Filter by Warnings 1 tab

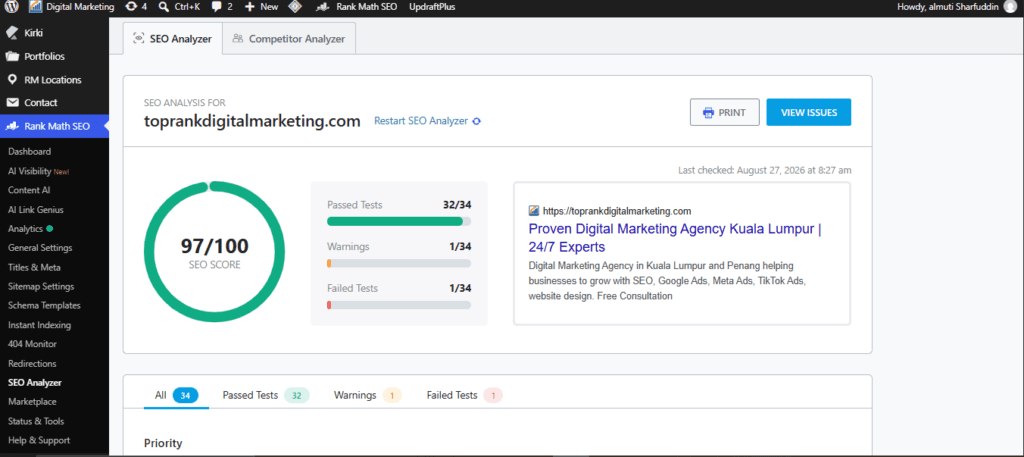coord(368,395)
